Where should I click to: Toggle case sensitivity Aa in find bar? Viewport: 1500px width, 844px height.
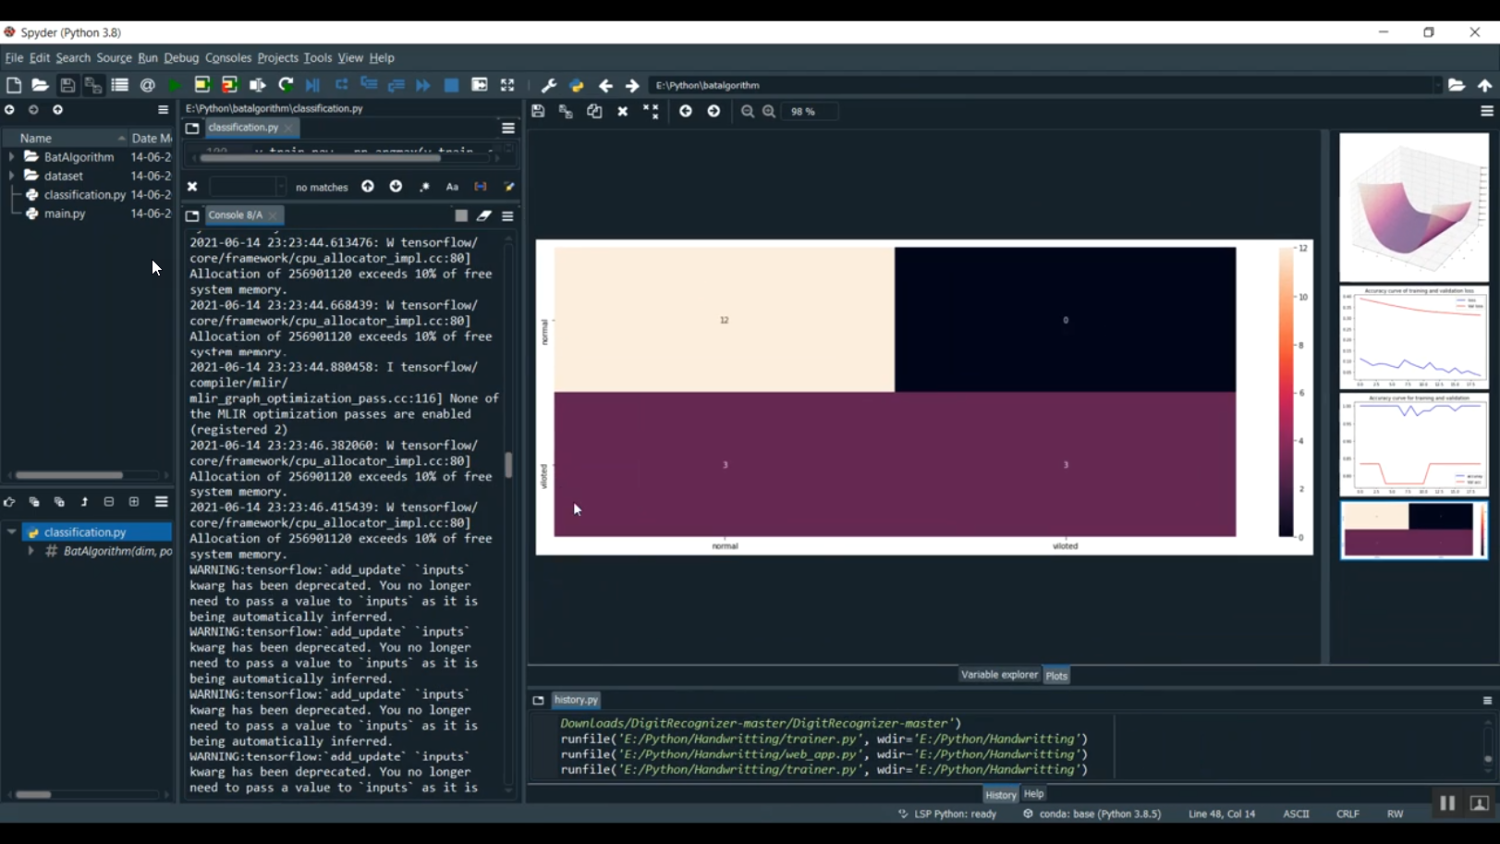point(452,187)
